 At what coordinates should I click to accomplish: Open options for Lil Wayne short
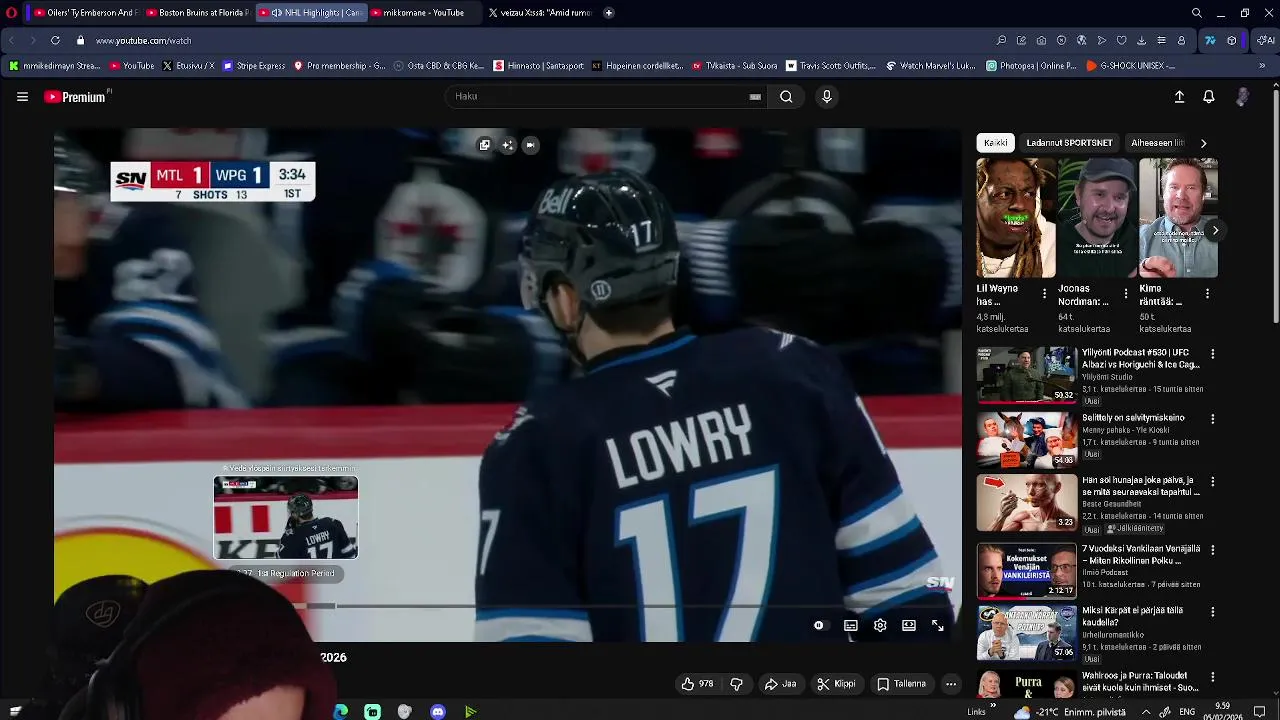tap(1045, 294)
